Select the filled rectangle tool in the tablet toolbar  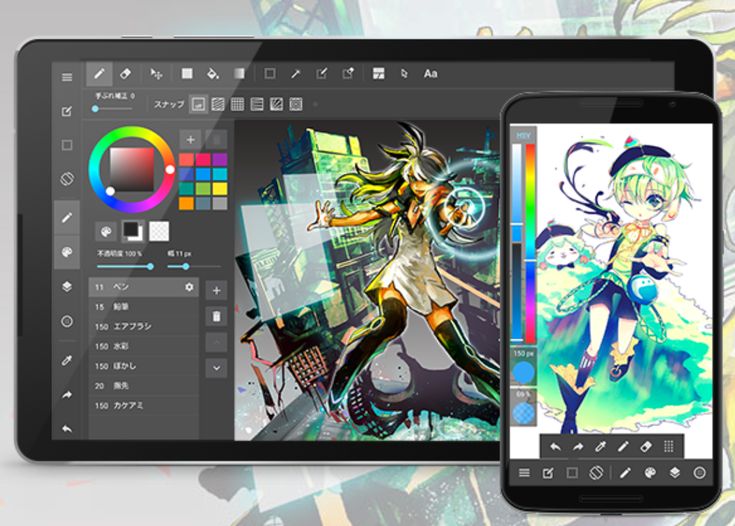pyautogui.click(x=187, y=74)
